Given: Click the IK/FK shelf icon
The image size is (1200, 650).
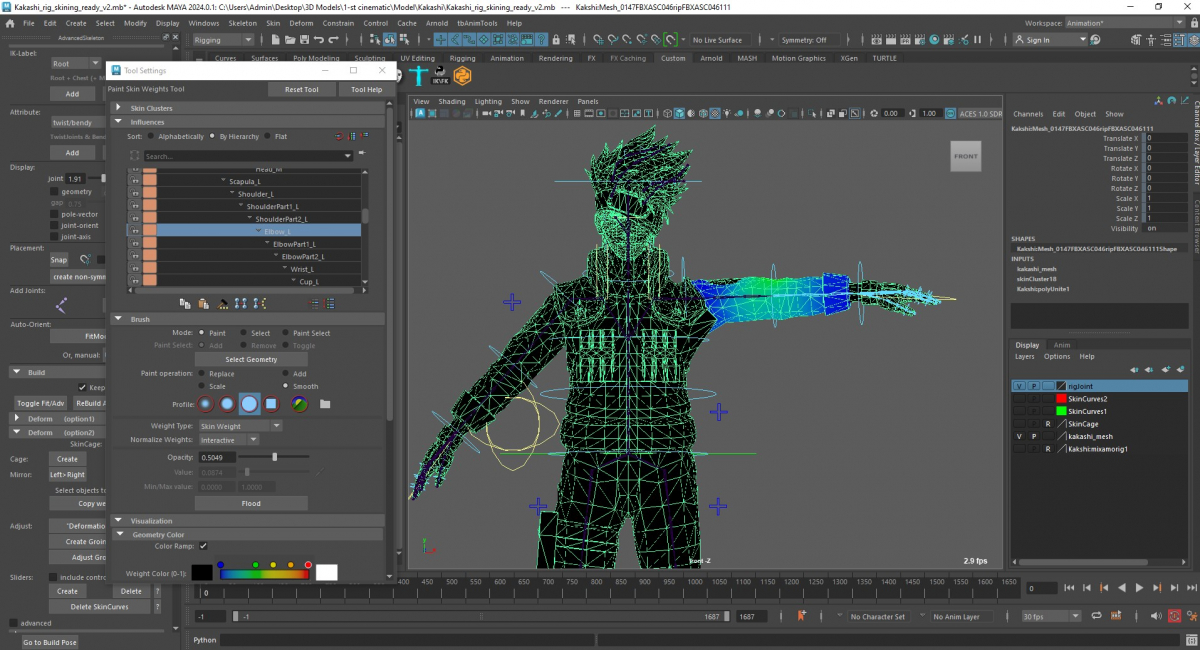Looking at the screenshot, I should click(x=440, y=77).
